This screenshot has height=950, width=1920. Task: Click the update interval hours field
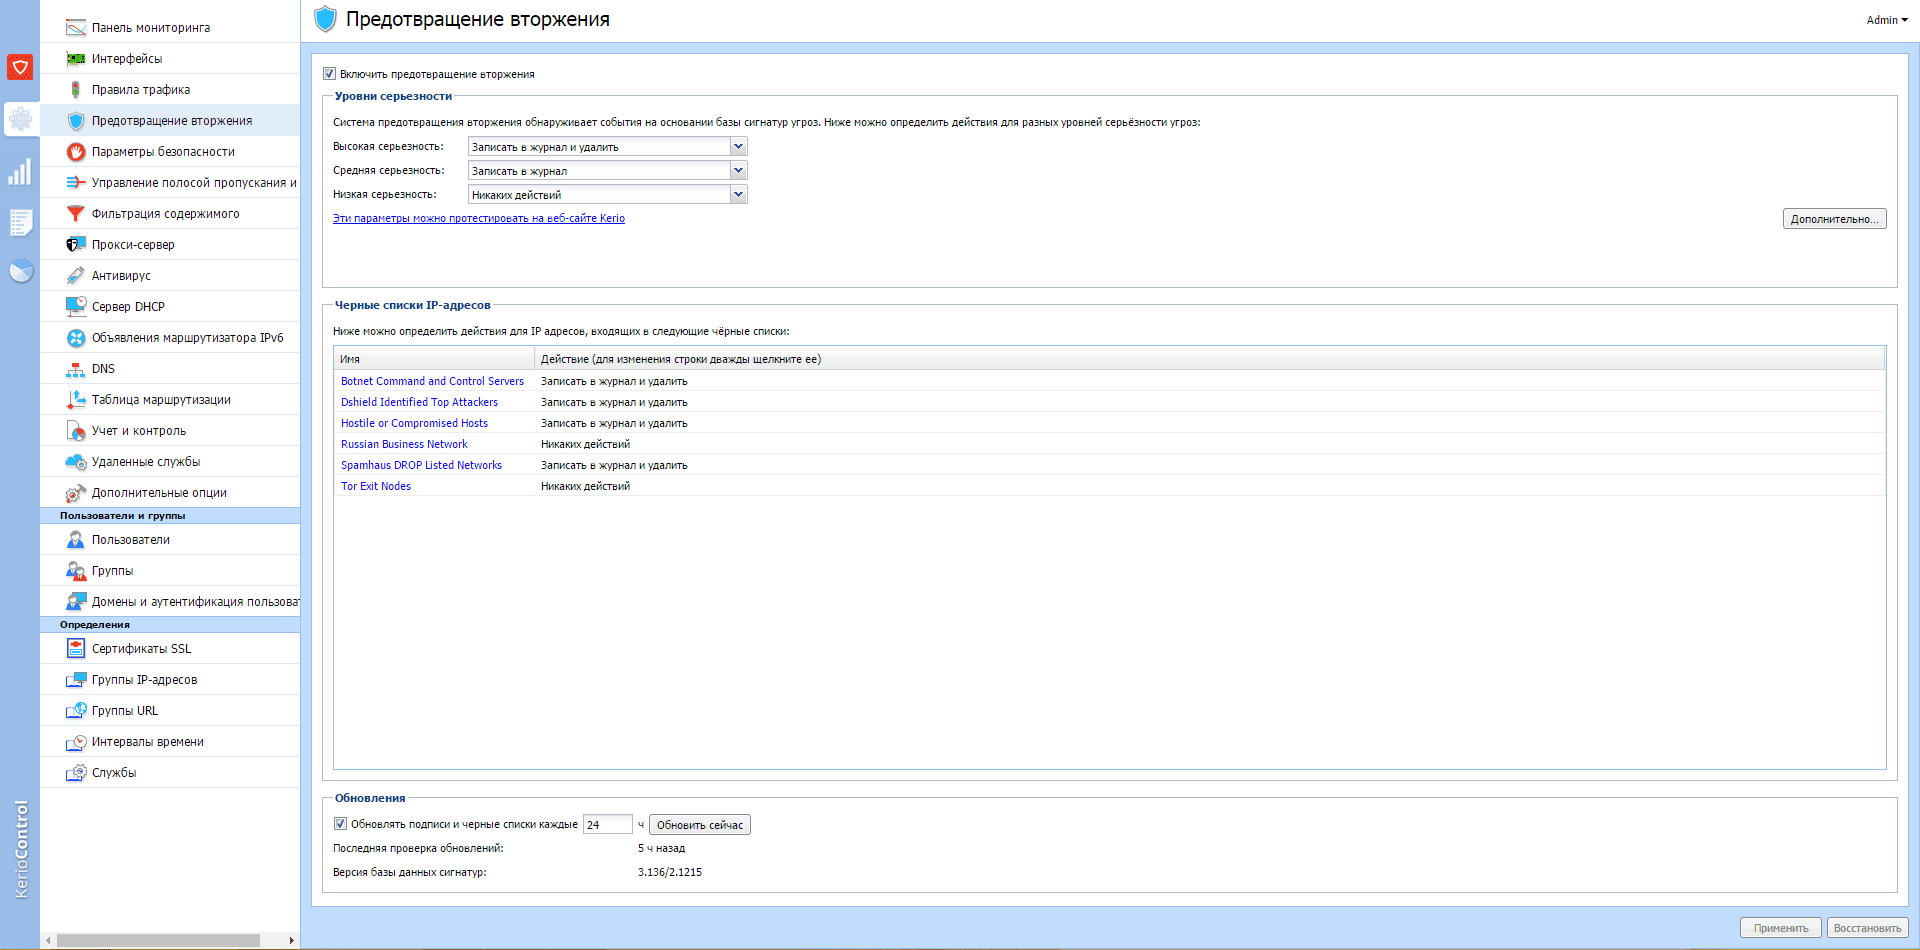(607, 825)
